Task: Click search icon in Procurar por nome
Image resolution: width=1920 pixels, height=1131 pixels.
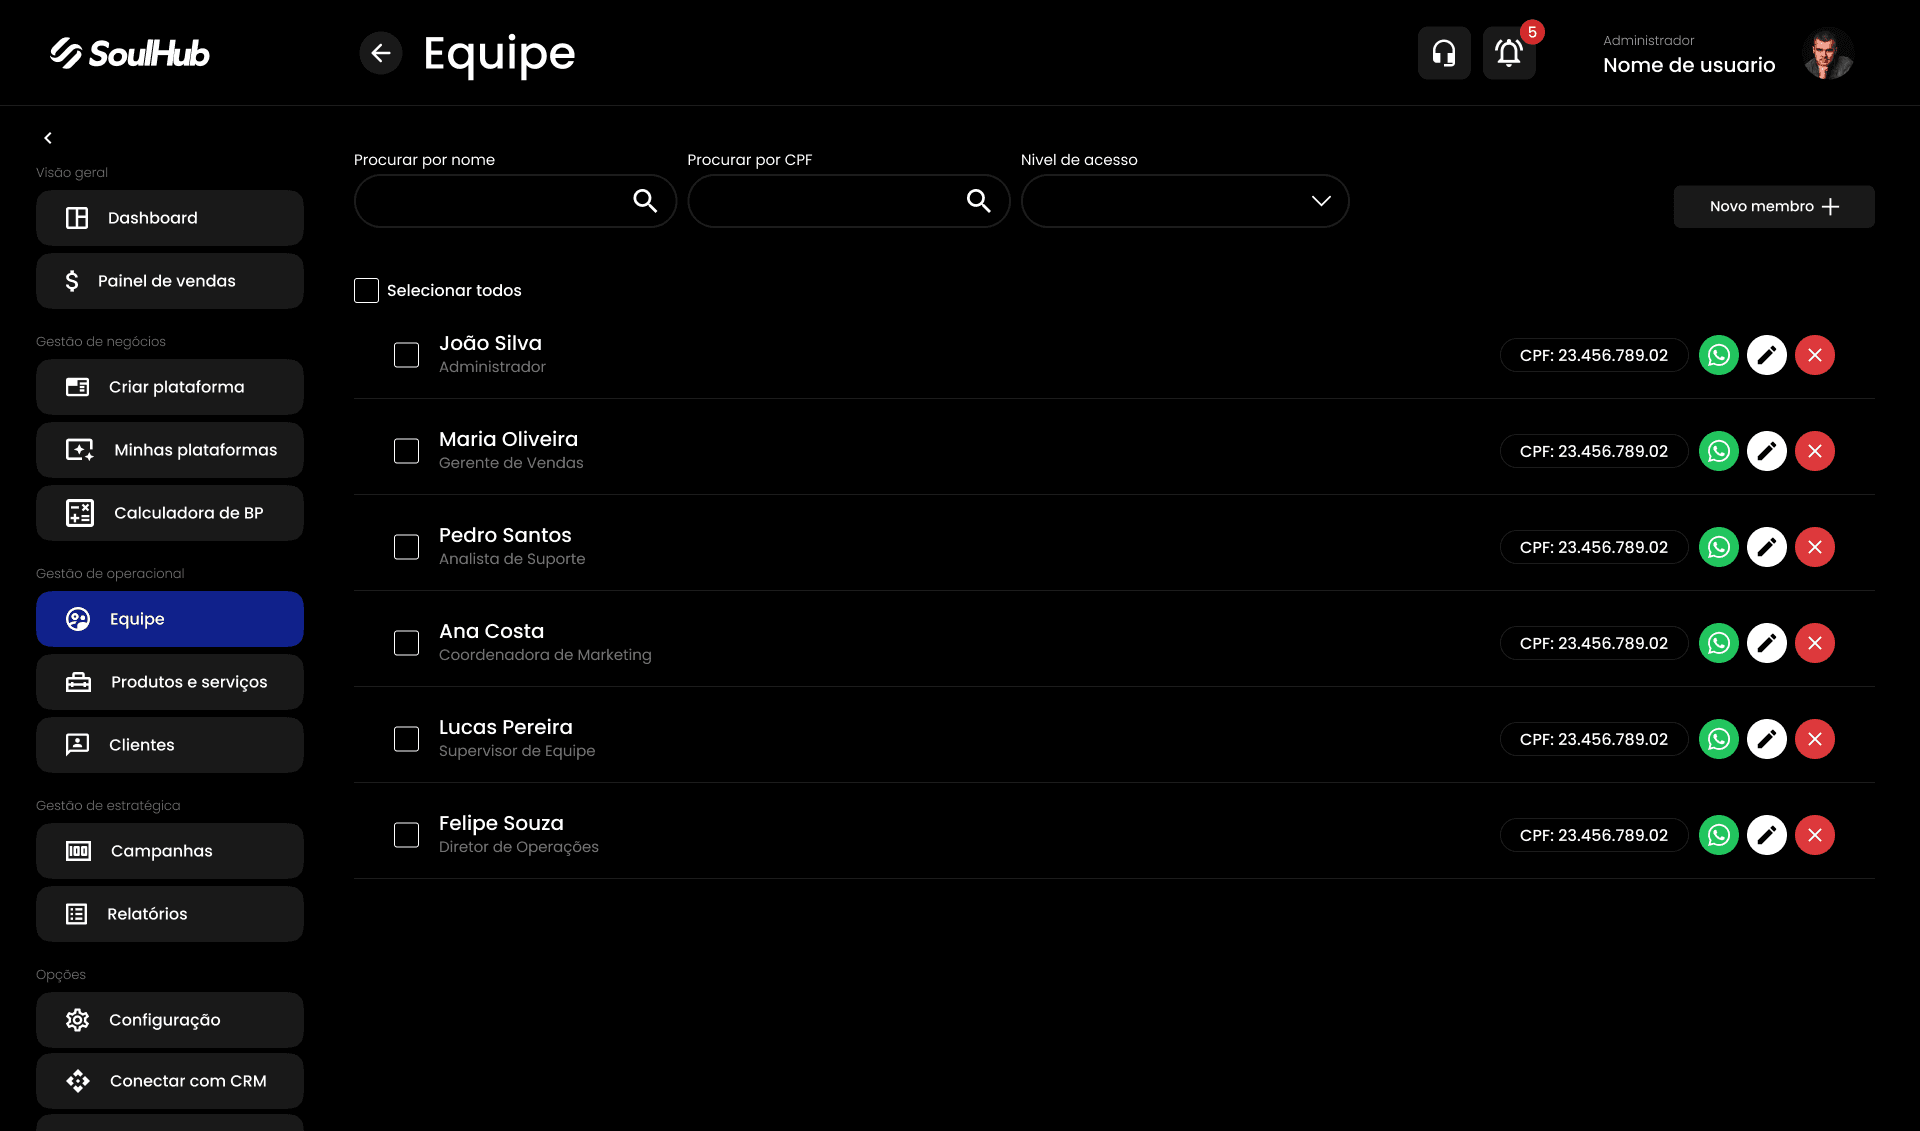Action: point(645,201)
